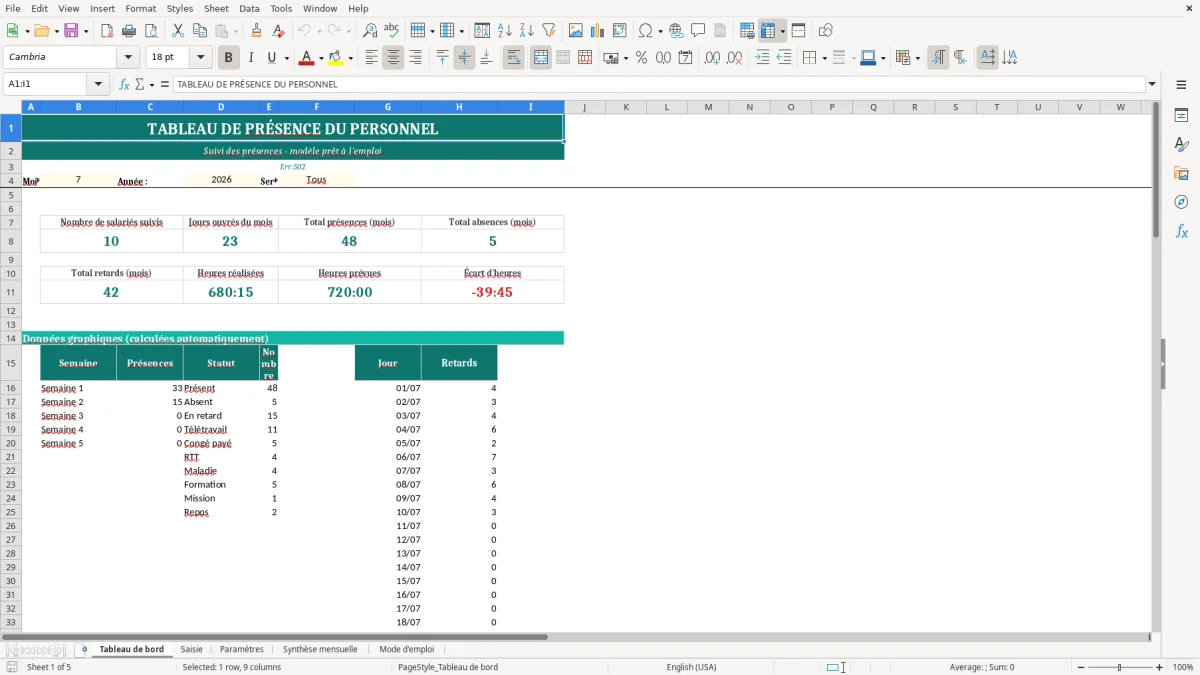The width and height of the screenshot is (1200, 675).
Task: Click the zoom out minus button
Action: 1081,667
